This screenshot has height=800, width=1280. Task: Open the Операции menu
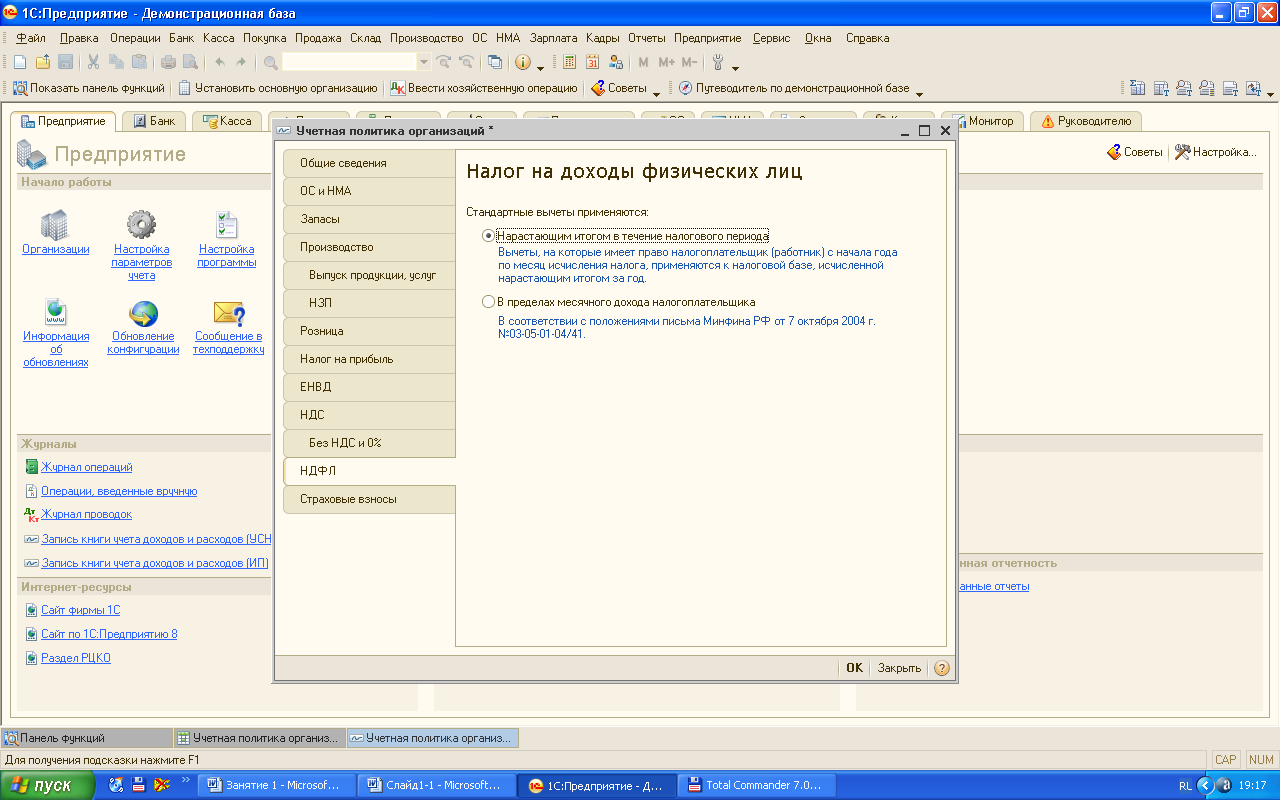coord(135,38)
